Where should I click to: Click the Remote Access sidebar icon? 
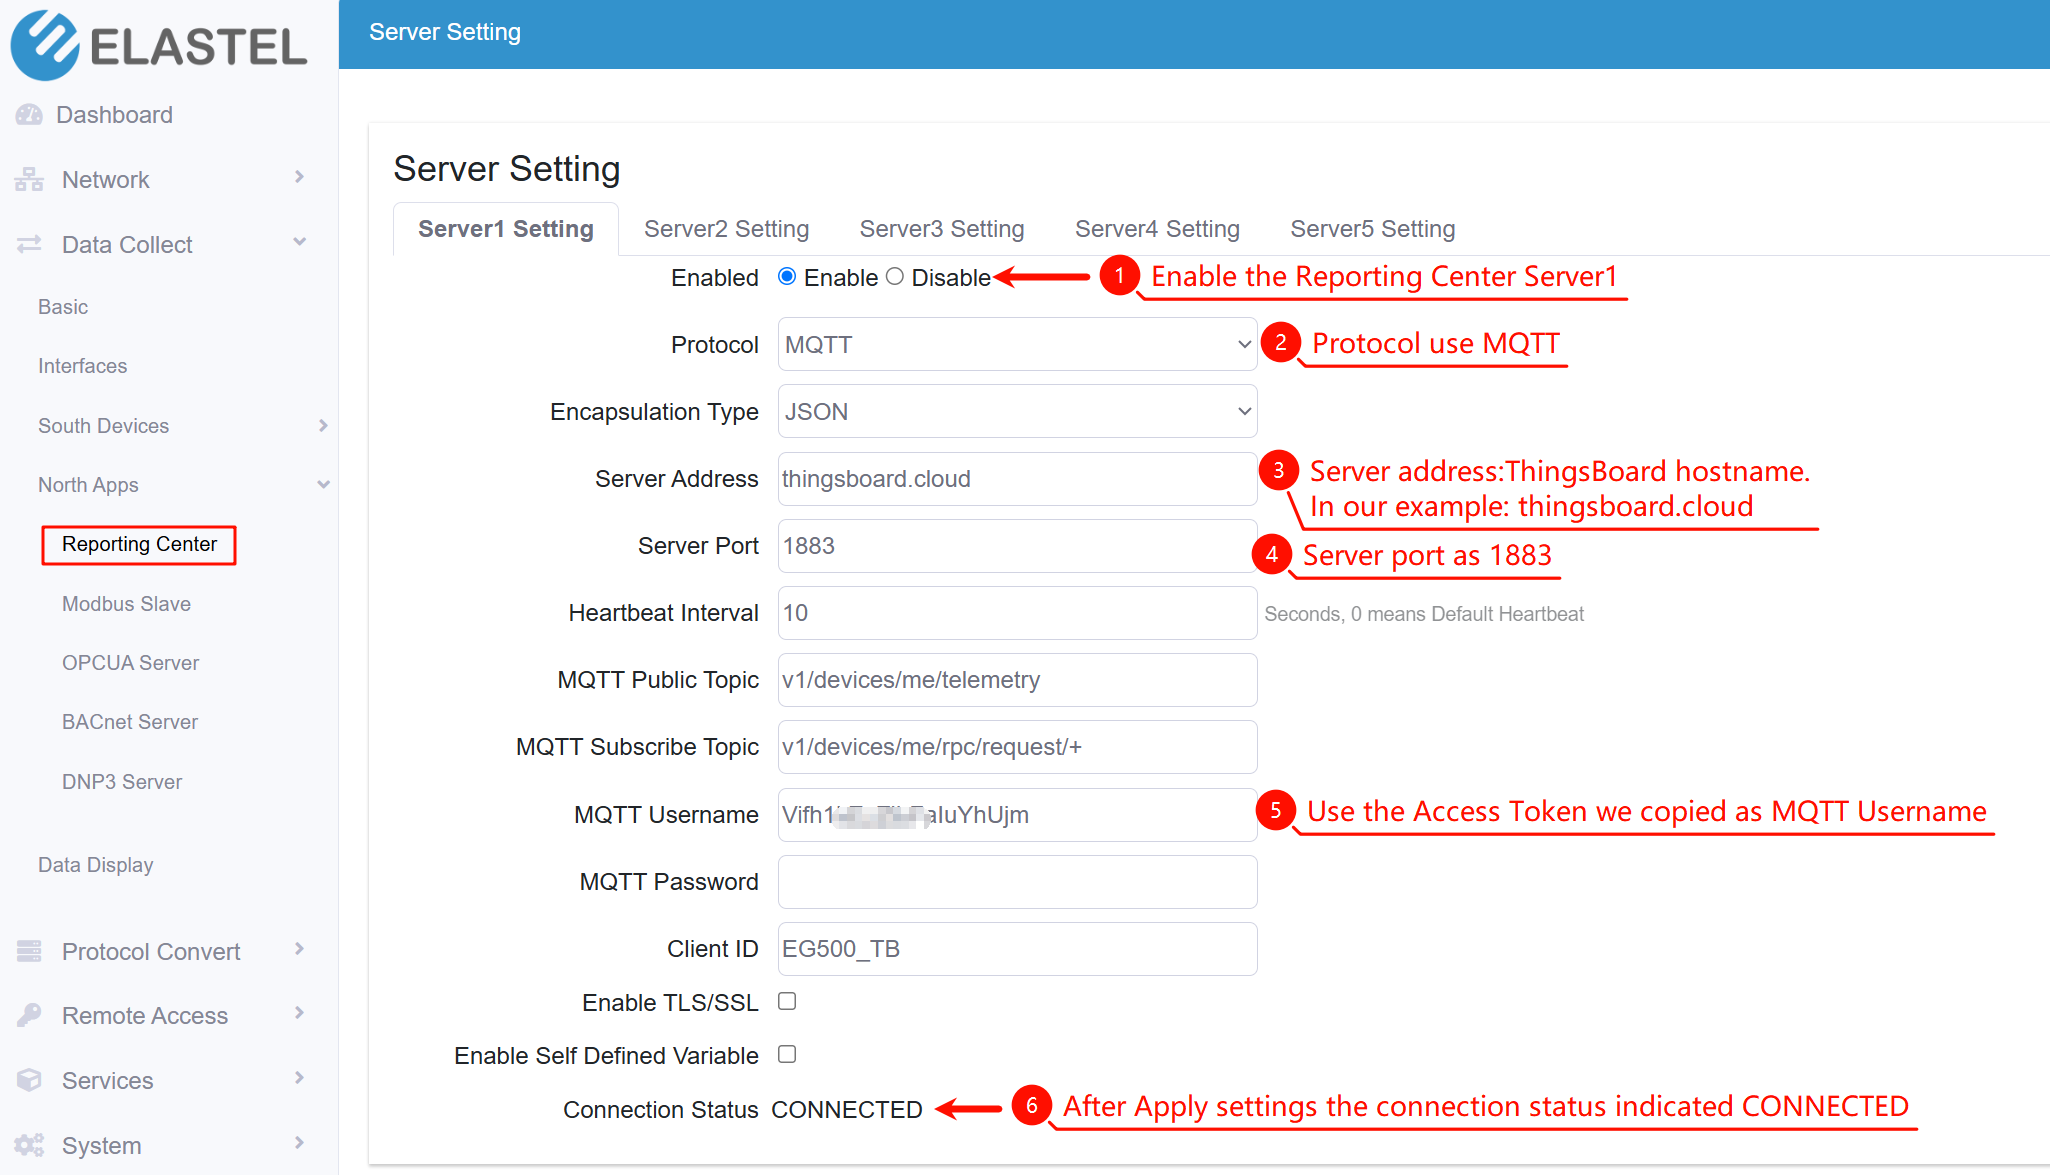(27, 1015)
